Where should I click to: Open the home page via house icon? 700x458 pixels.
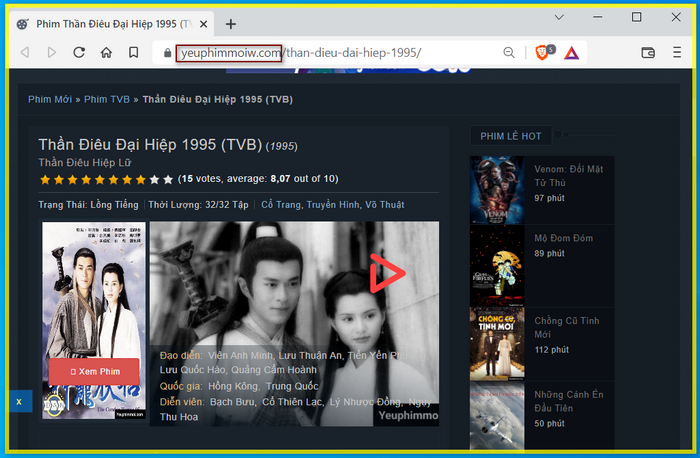[x=106, y=53]
